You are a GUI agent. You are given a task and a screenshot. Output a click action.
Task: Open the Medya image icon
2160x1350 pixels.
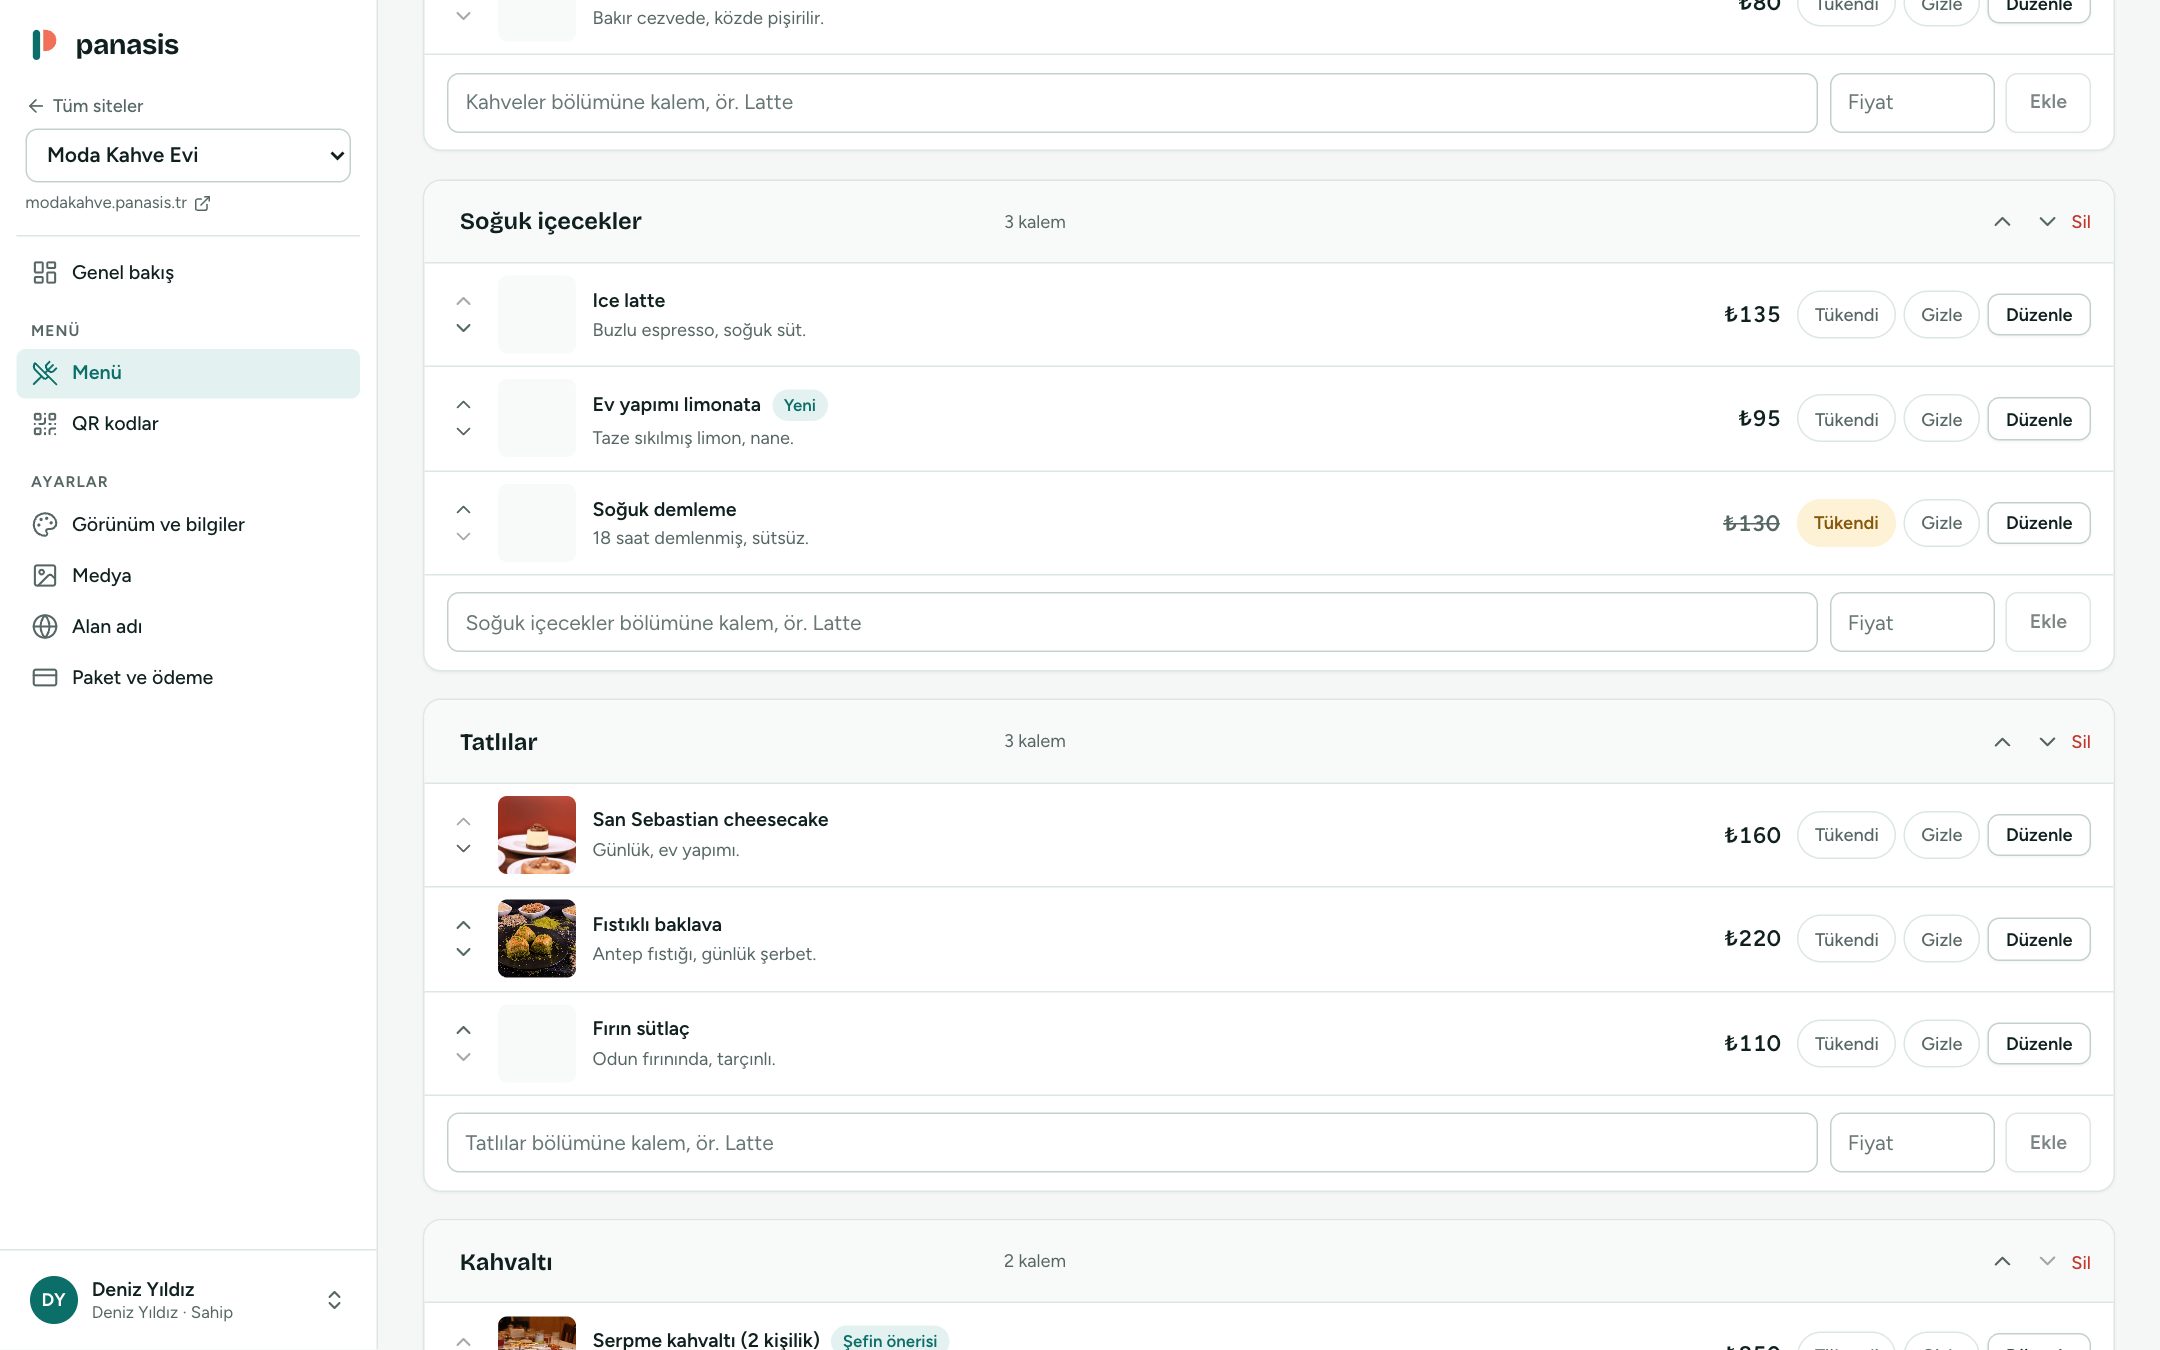[x=45, y=575]
